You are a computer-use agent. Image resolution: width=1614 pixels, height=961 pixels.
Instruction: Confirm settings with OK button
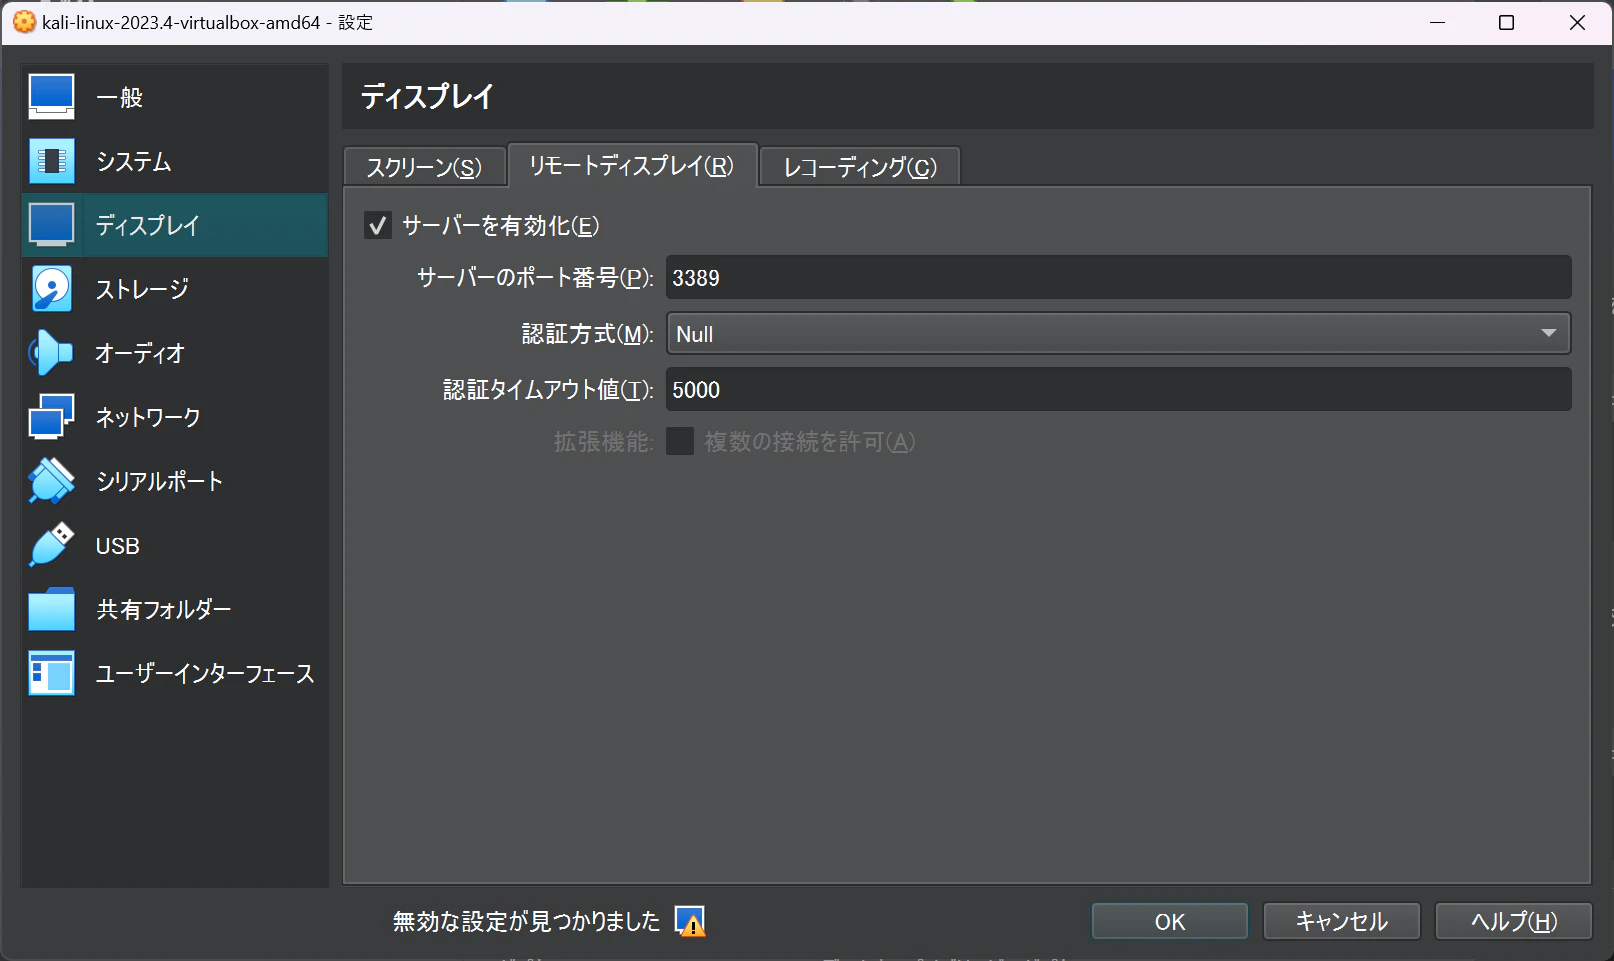pos(1170,921)
